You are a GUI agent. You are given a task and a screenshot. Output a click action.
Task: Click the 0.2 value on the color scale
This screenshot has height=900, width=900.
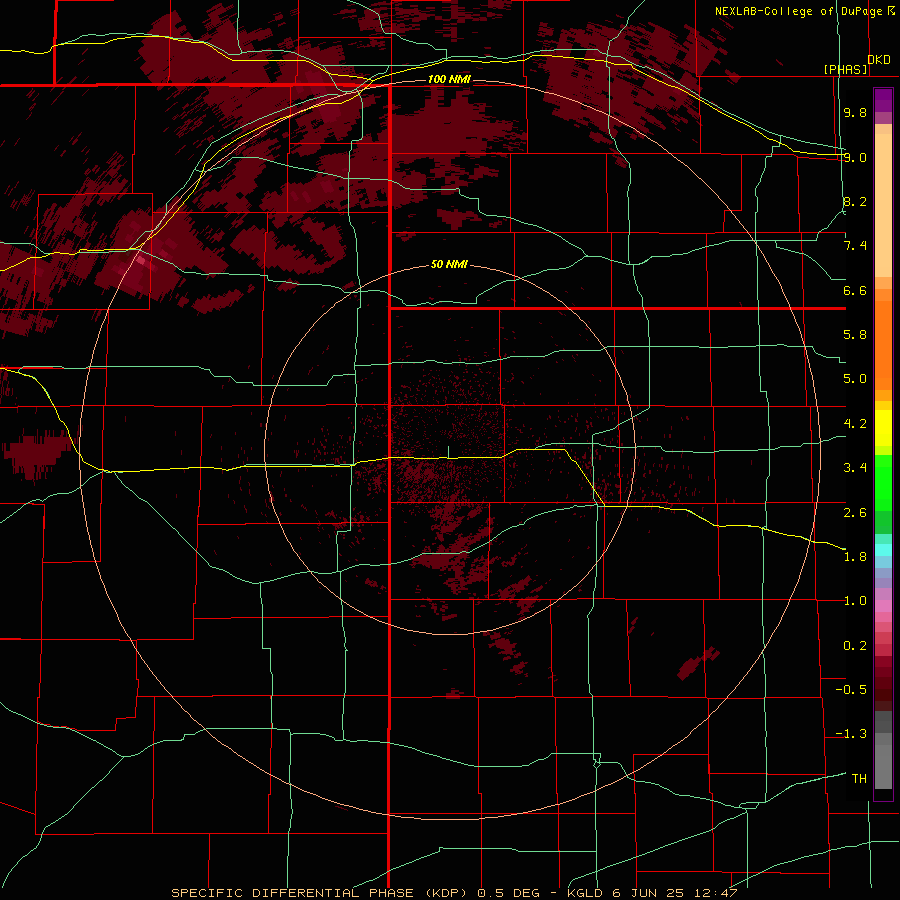855,646
